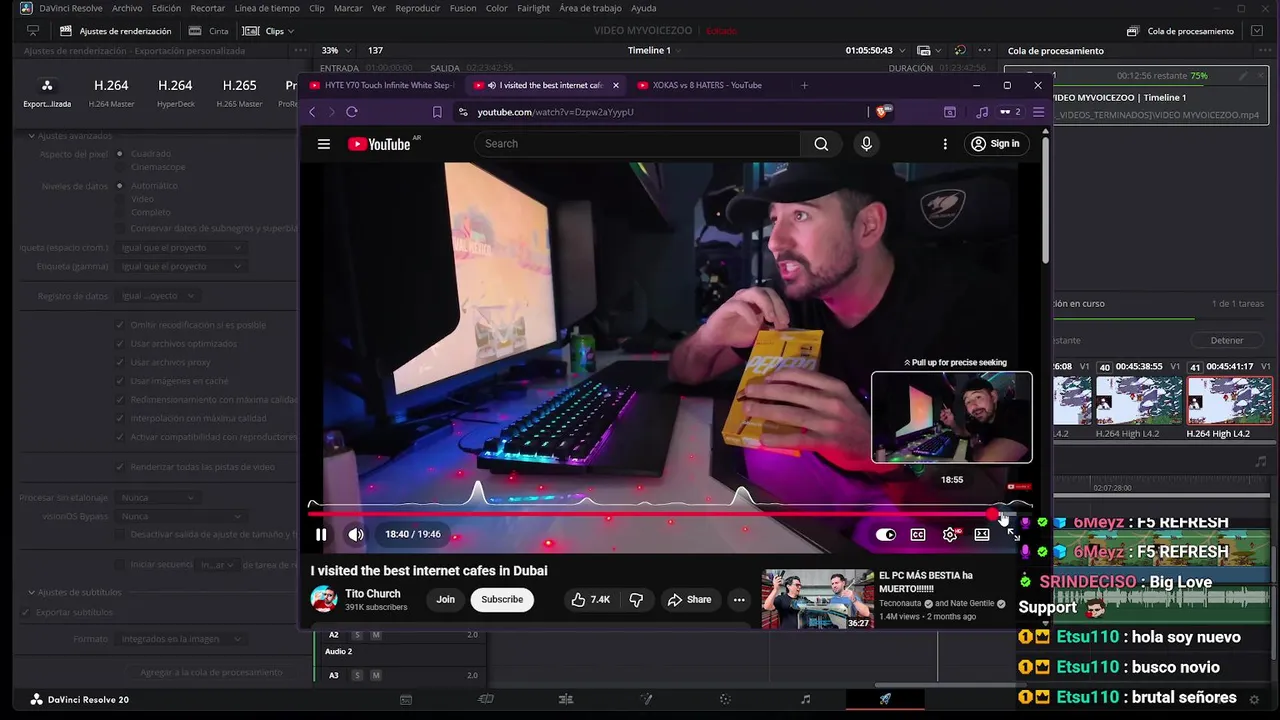Toggle Usar archivos optimizados checkbox

[x=120, y=343]
